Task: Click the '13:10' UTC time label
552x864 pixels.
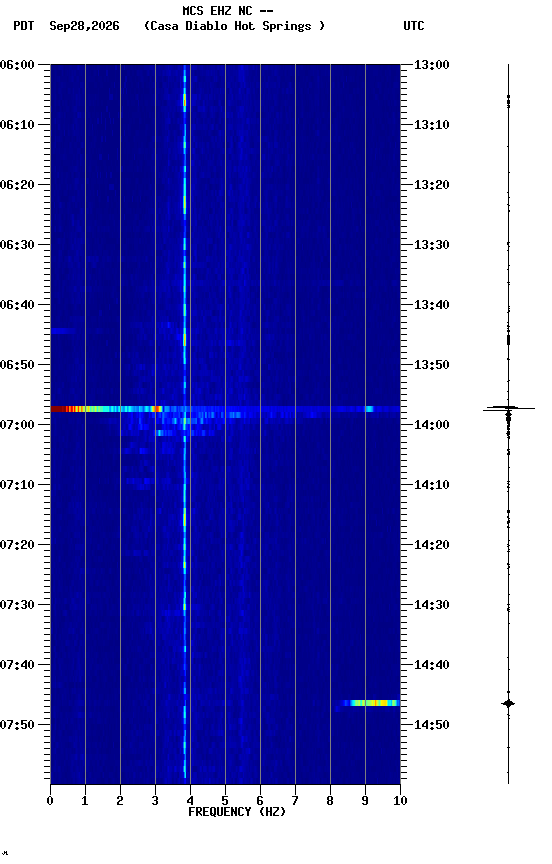Action: pyautogui.click(x=432, y=125)
